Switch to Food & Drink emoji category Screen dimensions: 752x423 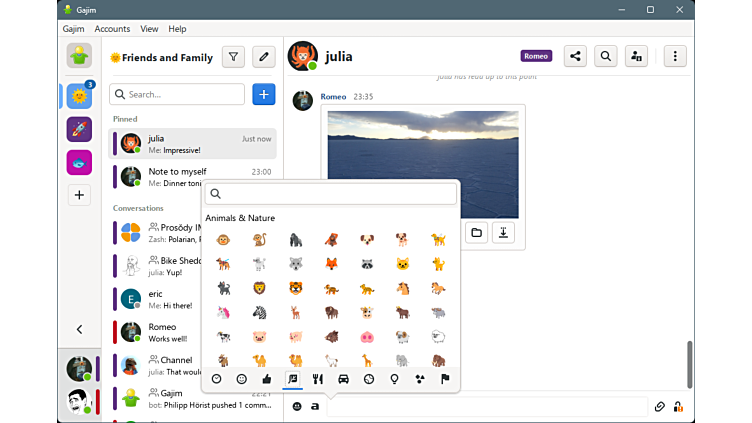click(318, 379)
